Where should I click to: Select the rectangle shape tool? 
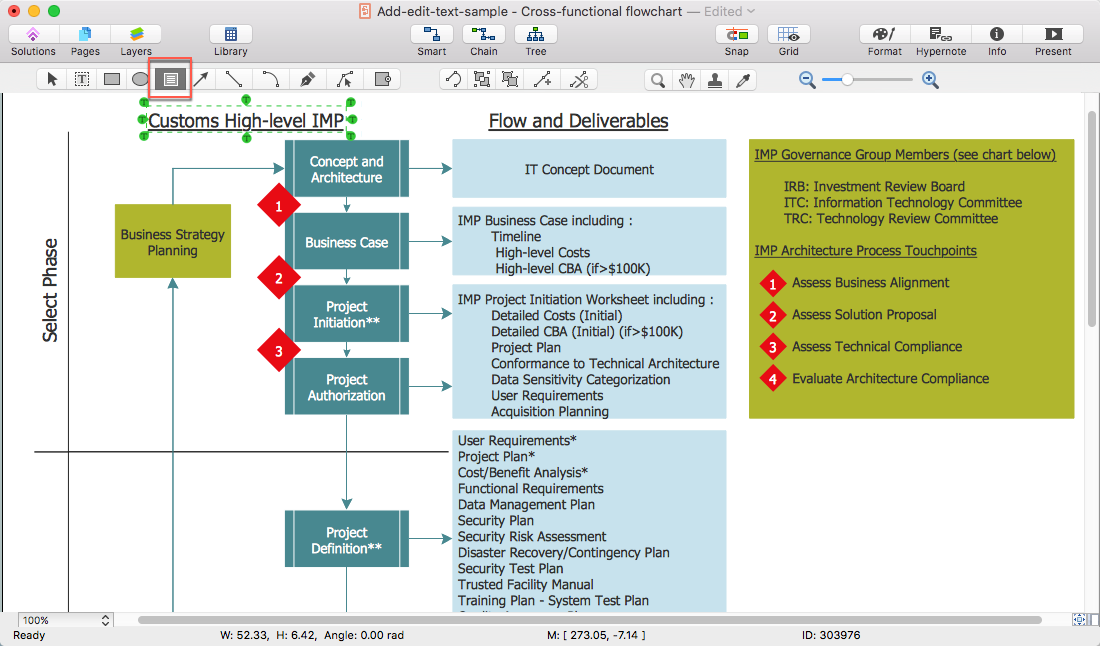(x=112, y=79)
